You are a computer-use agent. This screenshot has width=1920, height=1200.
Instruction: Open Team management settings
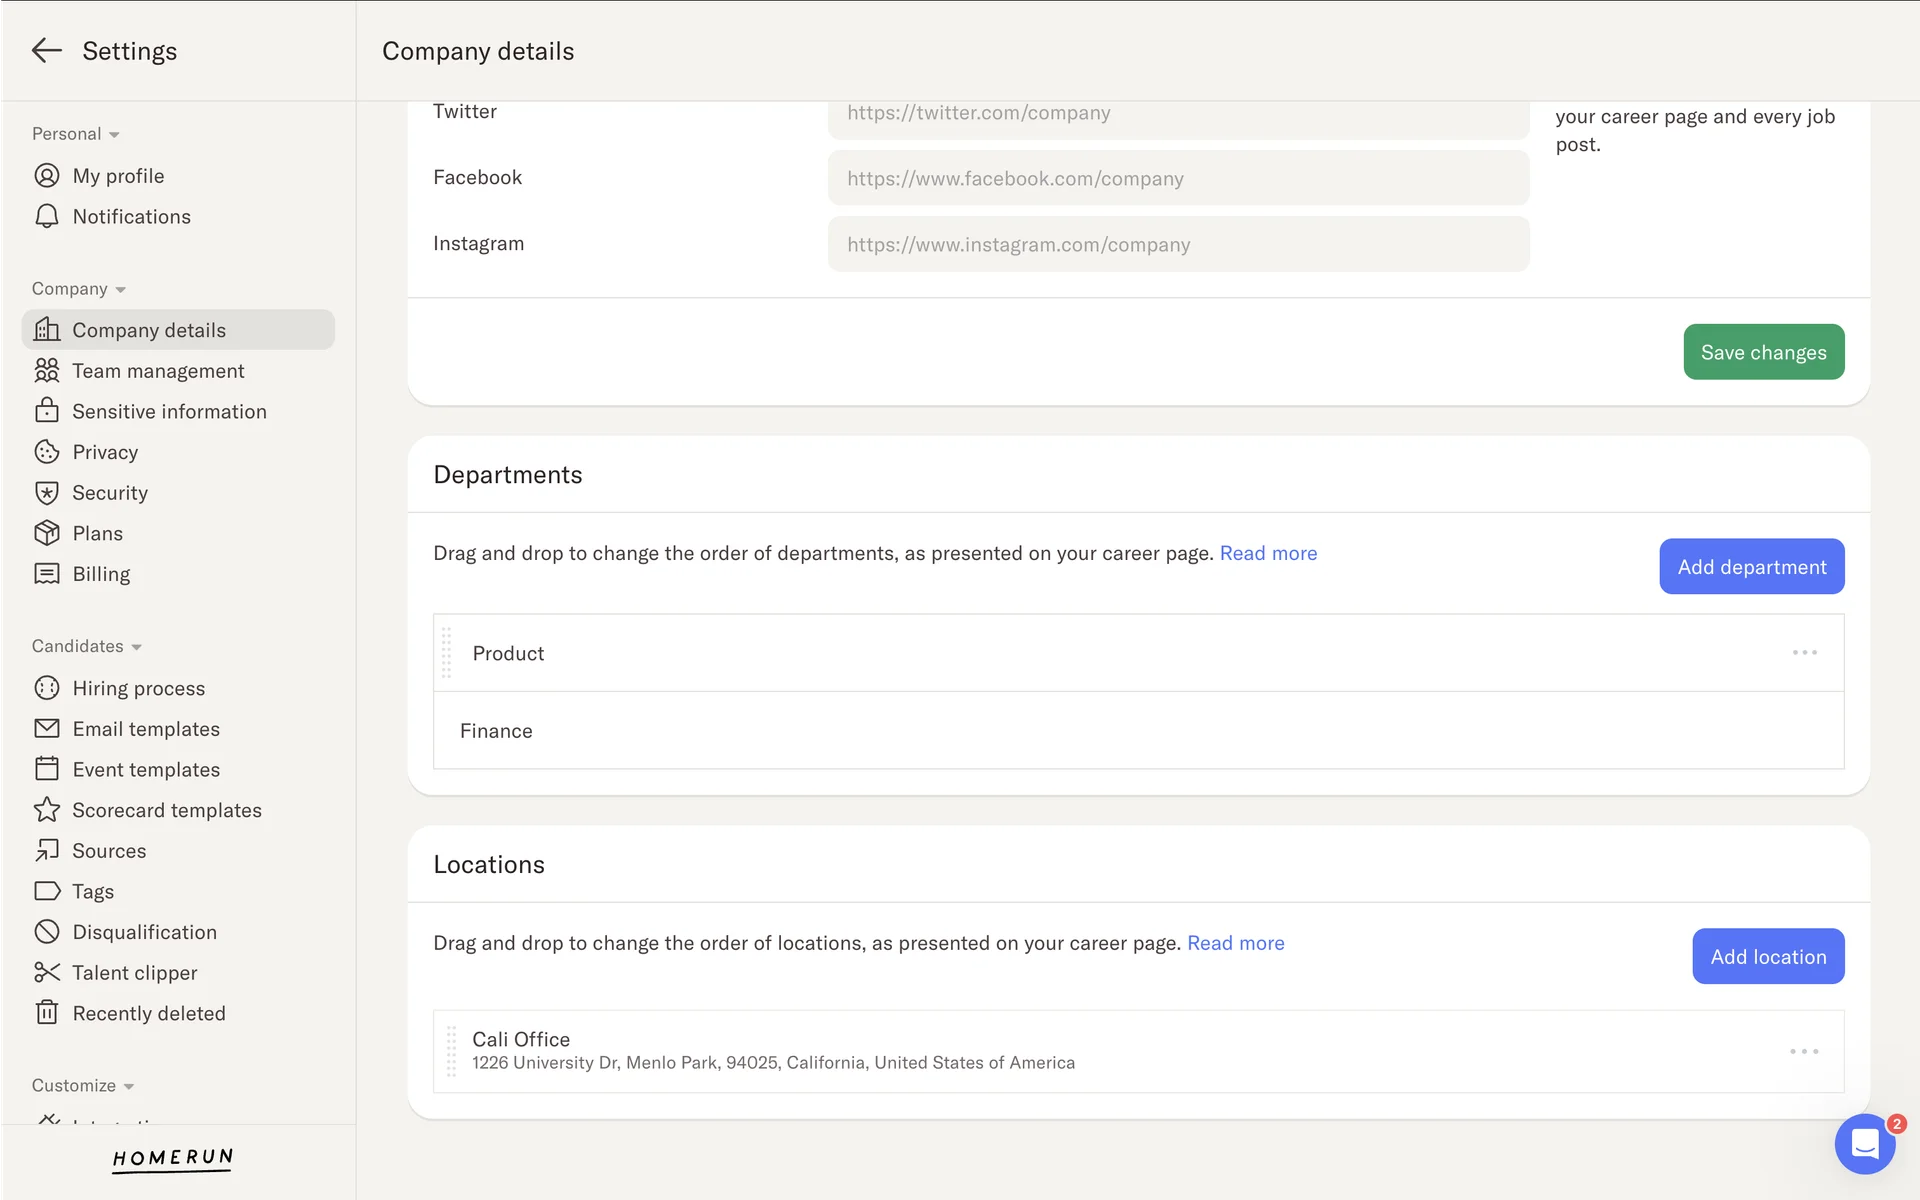(158, 371)
